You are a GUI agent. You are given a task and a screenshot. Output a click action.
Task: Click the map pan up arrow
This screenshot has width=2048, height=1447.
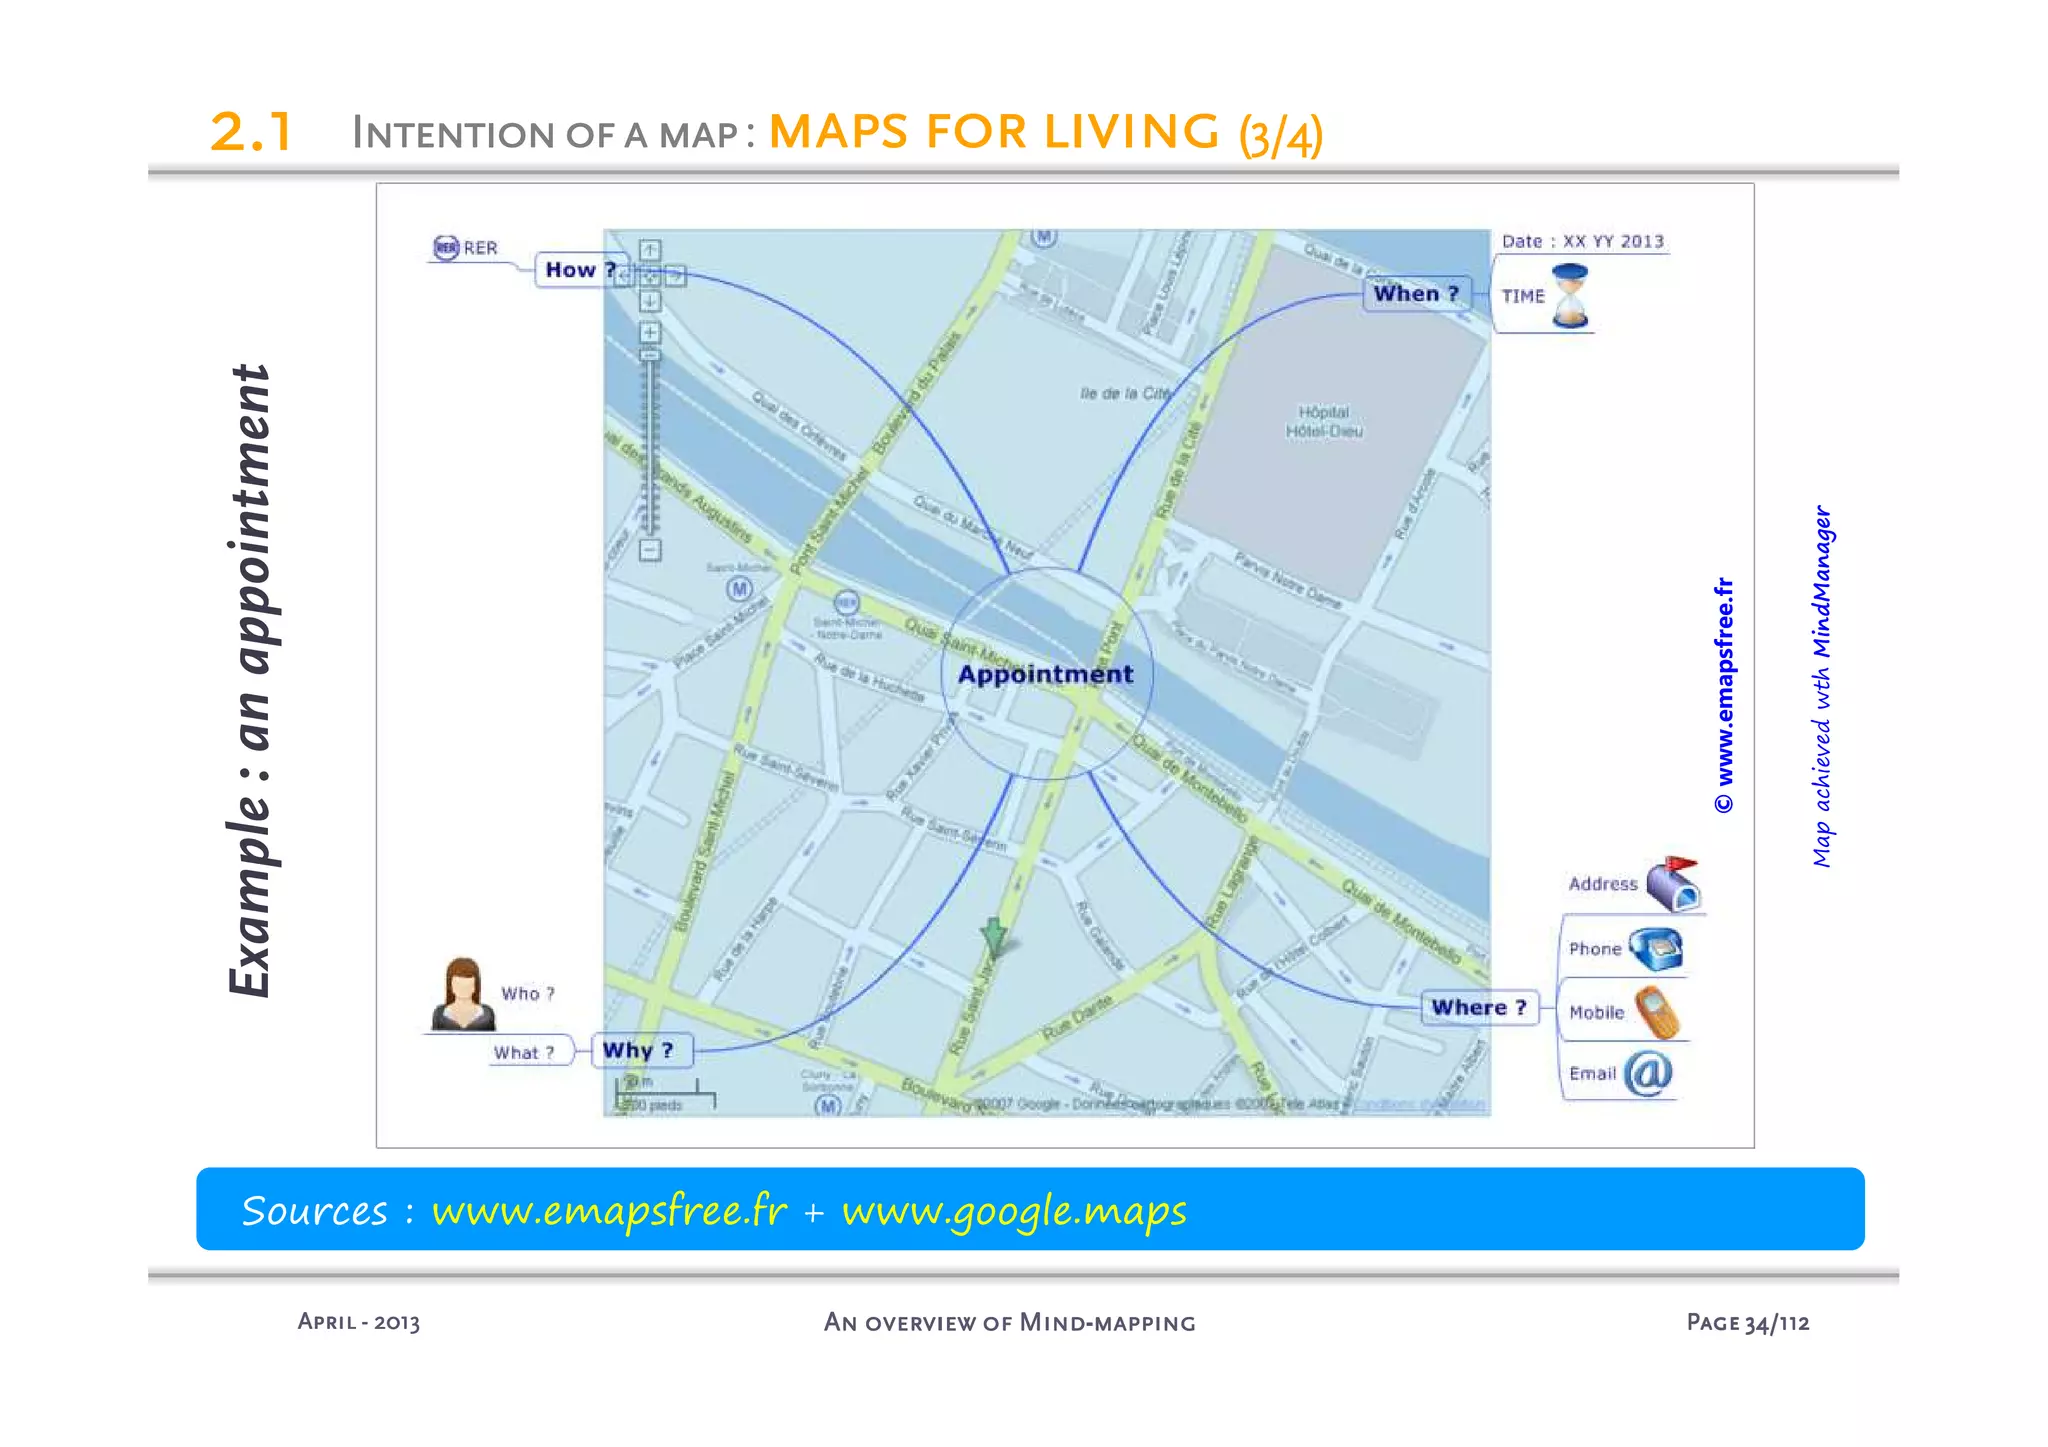pyautogui.click(x=650, y=250)
